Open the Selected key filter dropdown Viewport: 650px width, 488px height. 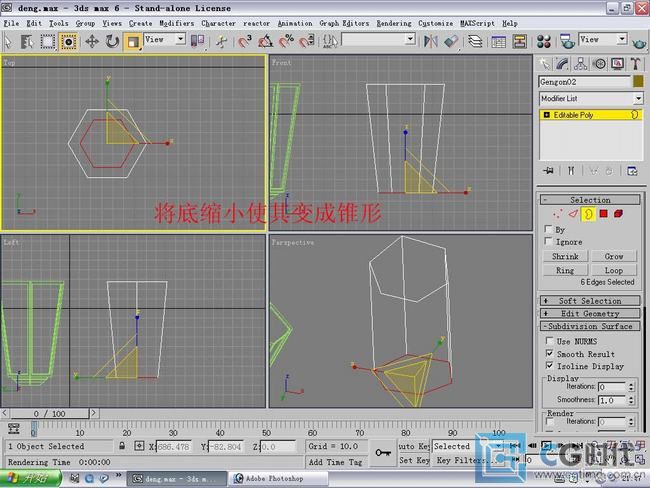[x=498, y=446]
